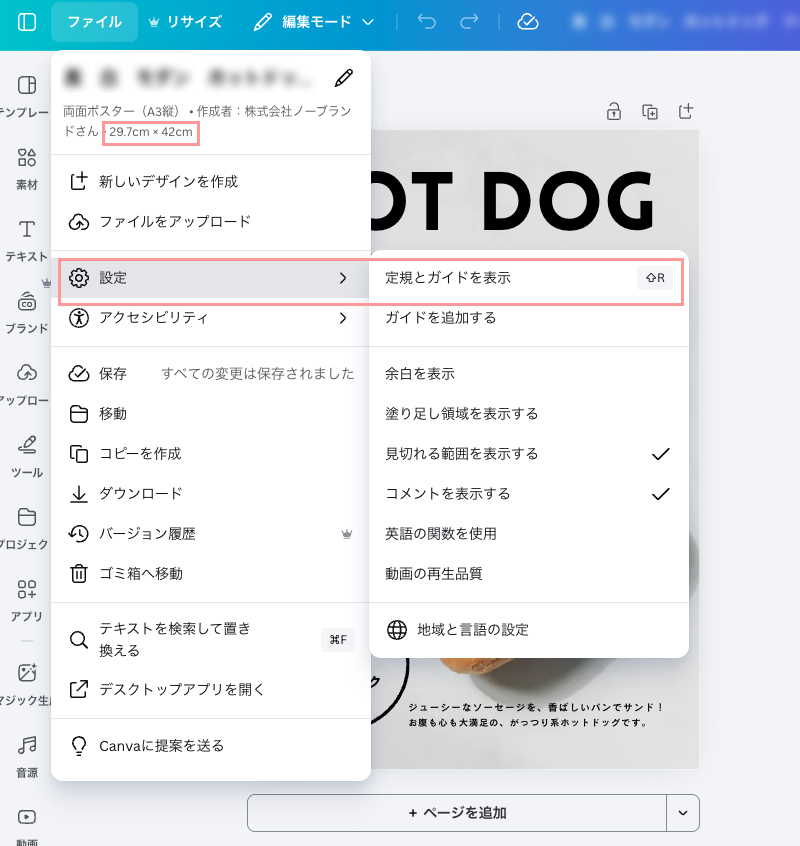Expand the 編集モード dropdown
The width and height of the screenshot is (800, 846).
314,22
